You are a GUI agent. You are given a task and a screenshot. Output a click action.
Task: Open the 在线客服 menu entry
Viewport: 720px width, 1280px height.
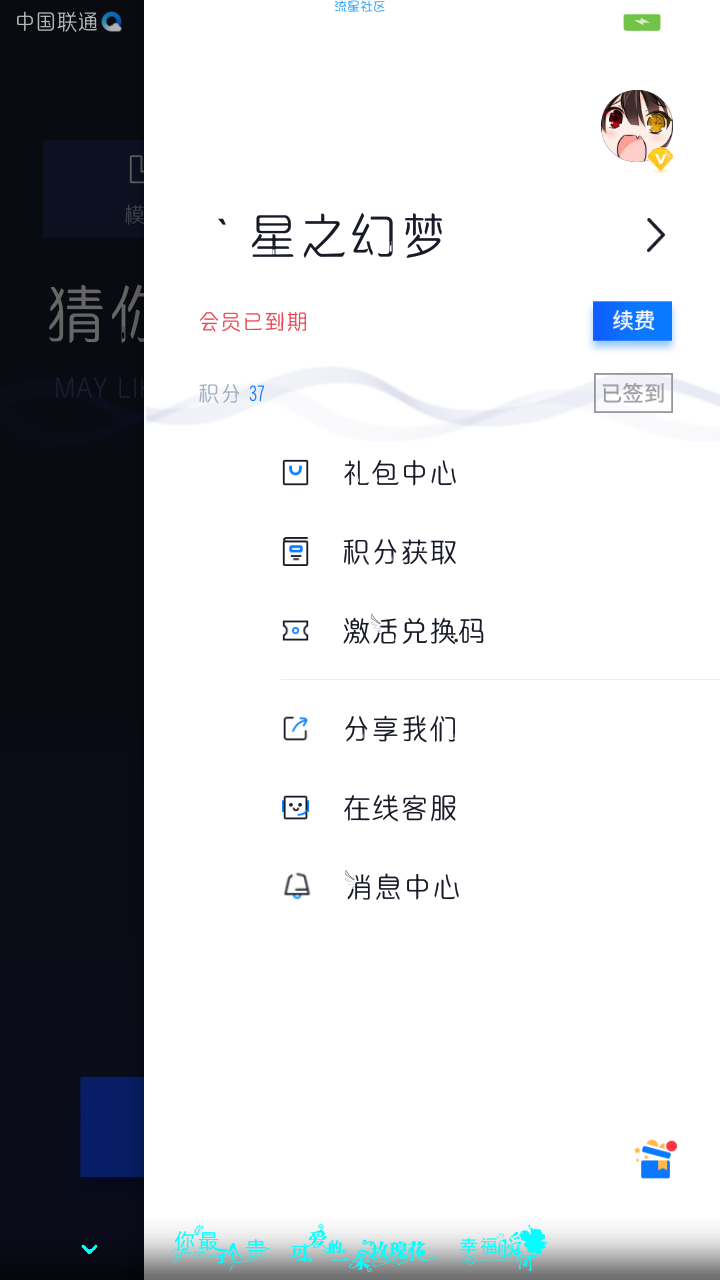point(400,808)
